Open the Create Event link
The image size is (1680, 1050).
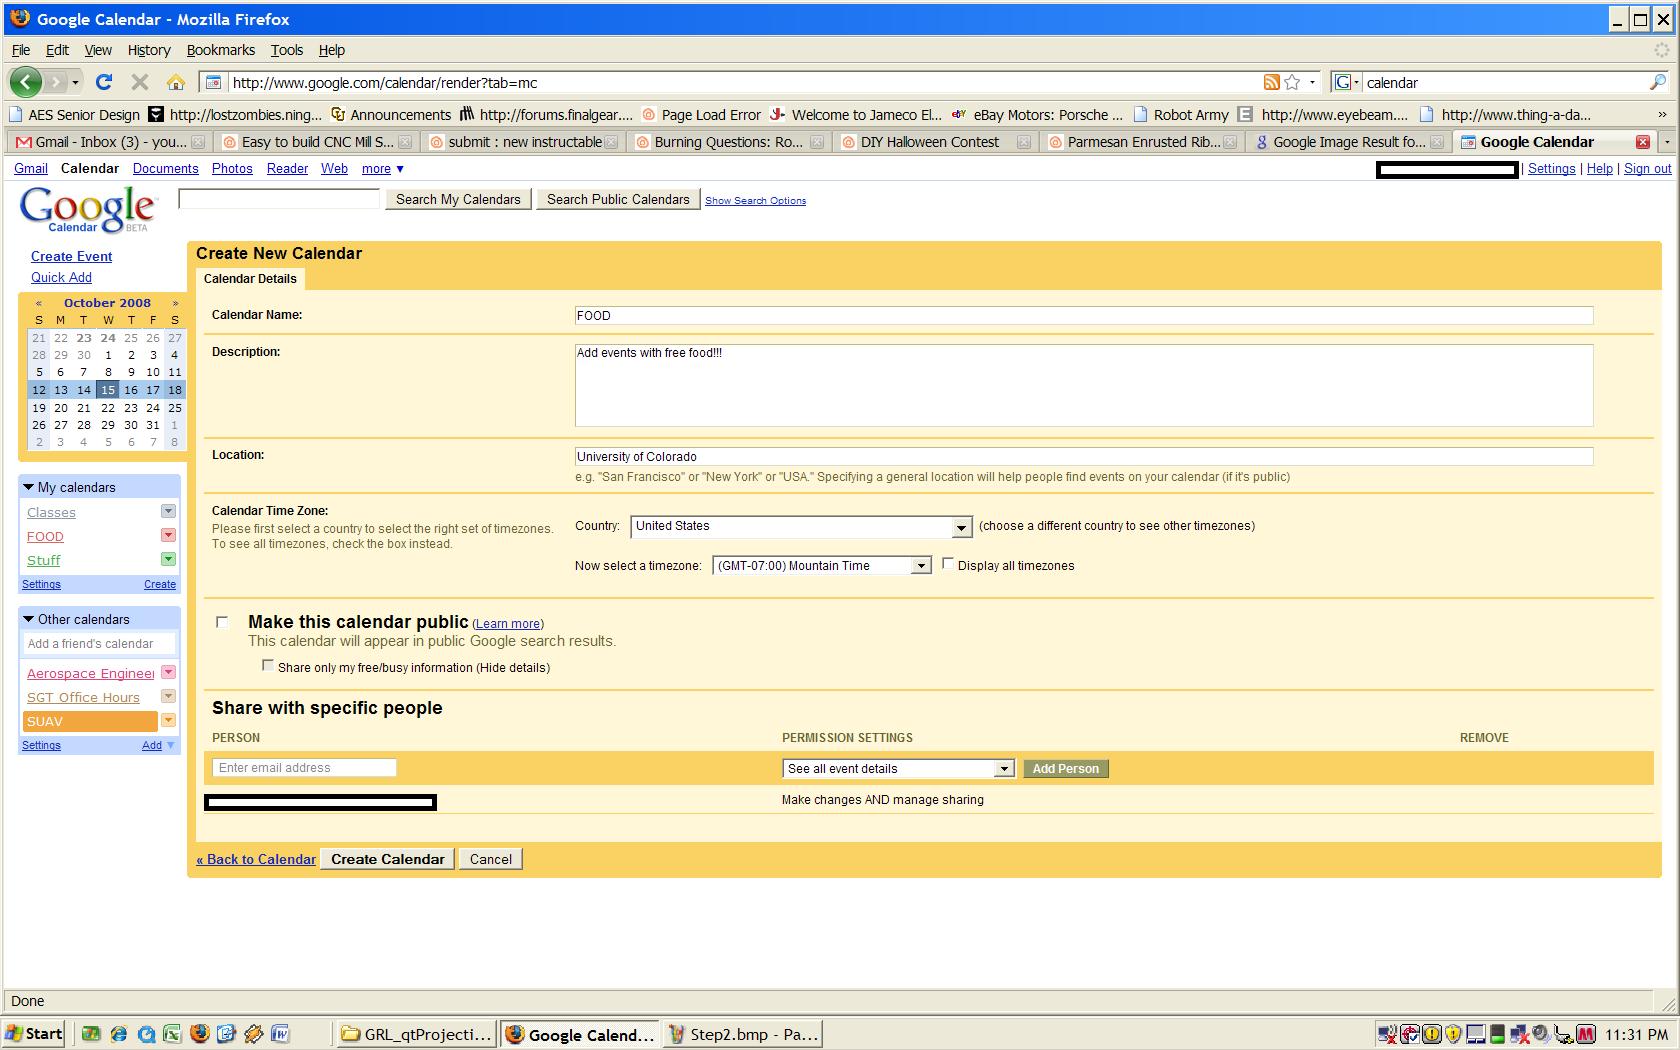(x=72, y=256)
